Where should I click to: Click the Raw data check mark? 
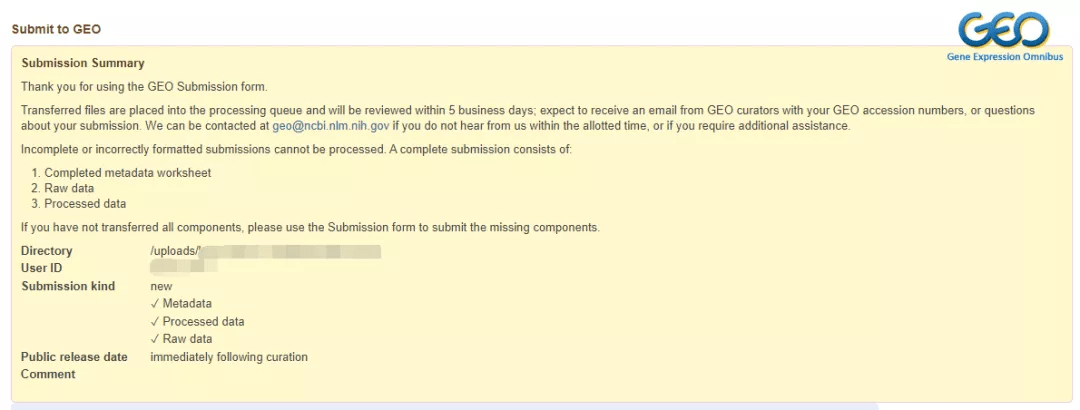click(155, 339)
